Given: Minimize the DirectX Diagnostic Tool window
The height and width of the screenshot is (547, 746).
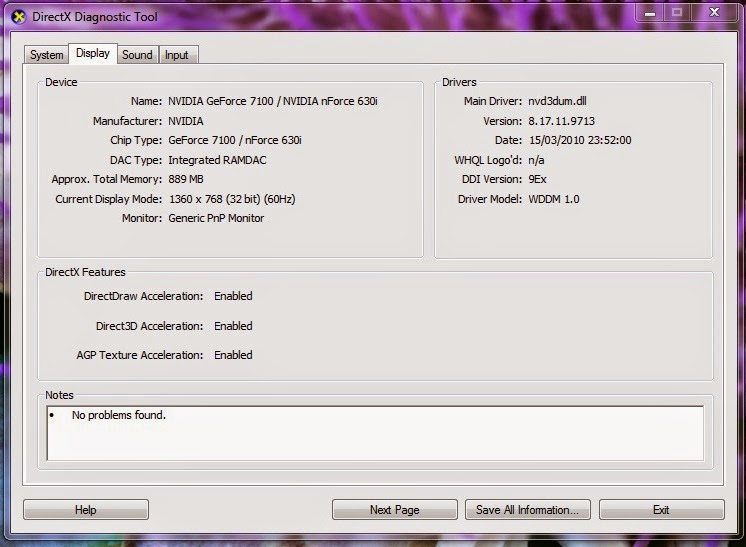Looking at the screenshot, I should tap(650, 13).
